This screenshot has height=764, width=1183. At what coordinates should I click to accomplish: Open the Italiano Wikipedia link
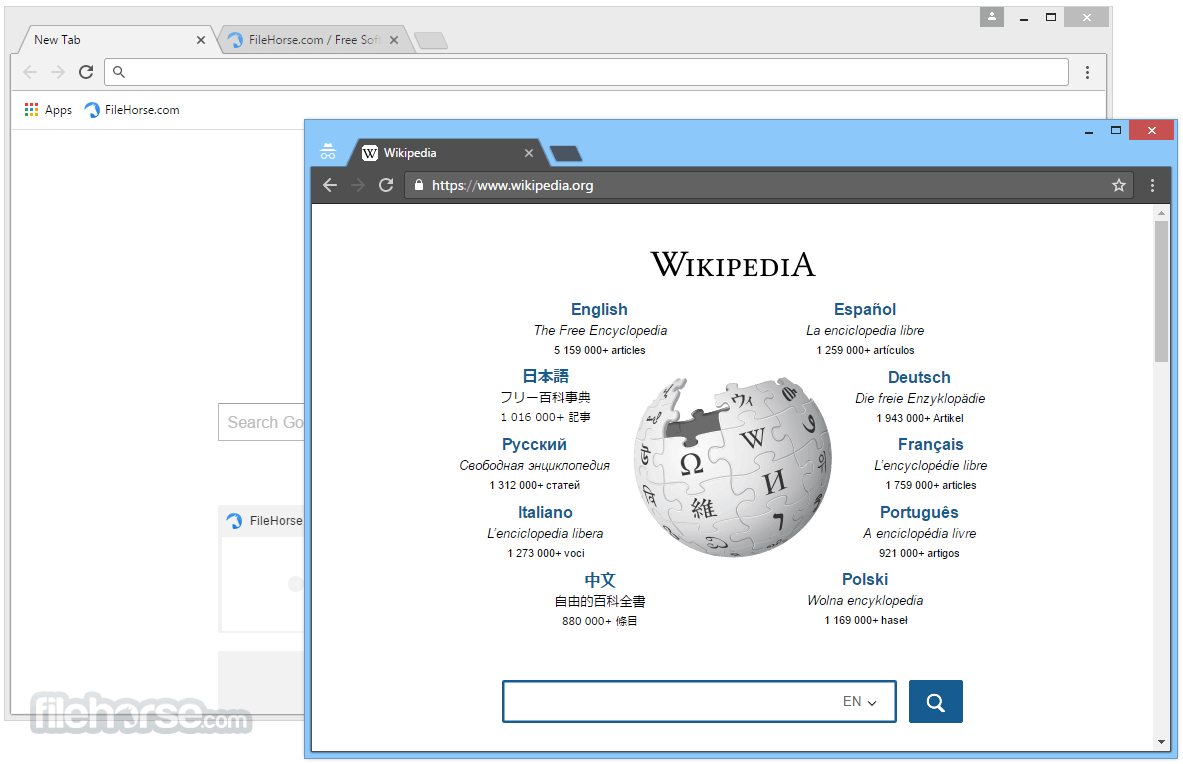point(545,512)
